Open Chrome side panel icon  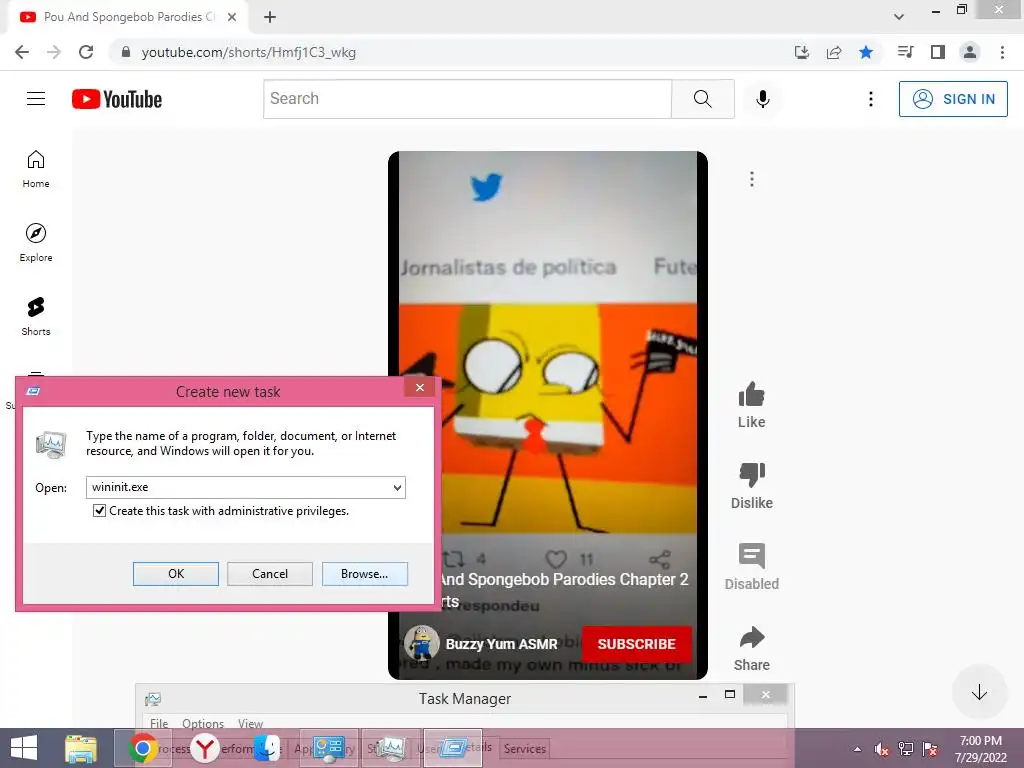point(938,52)
